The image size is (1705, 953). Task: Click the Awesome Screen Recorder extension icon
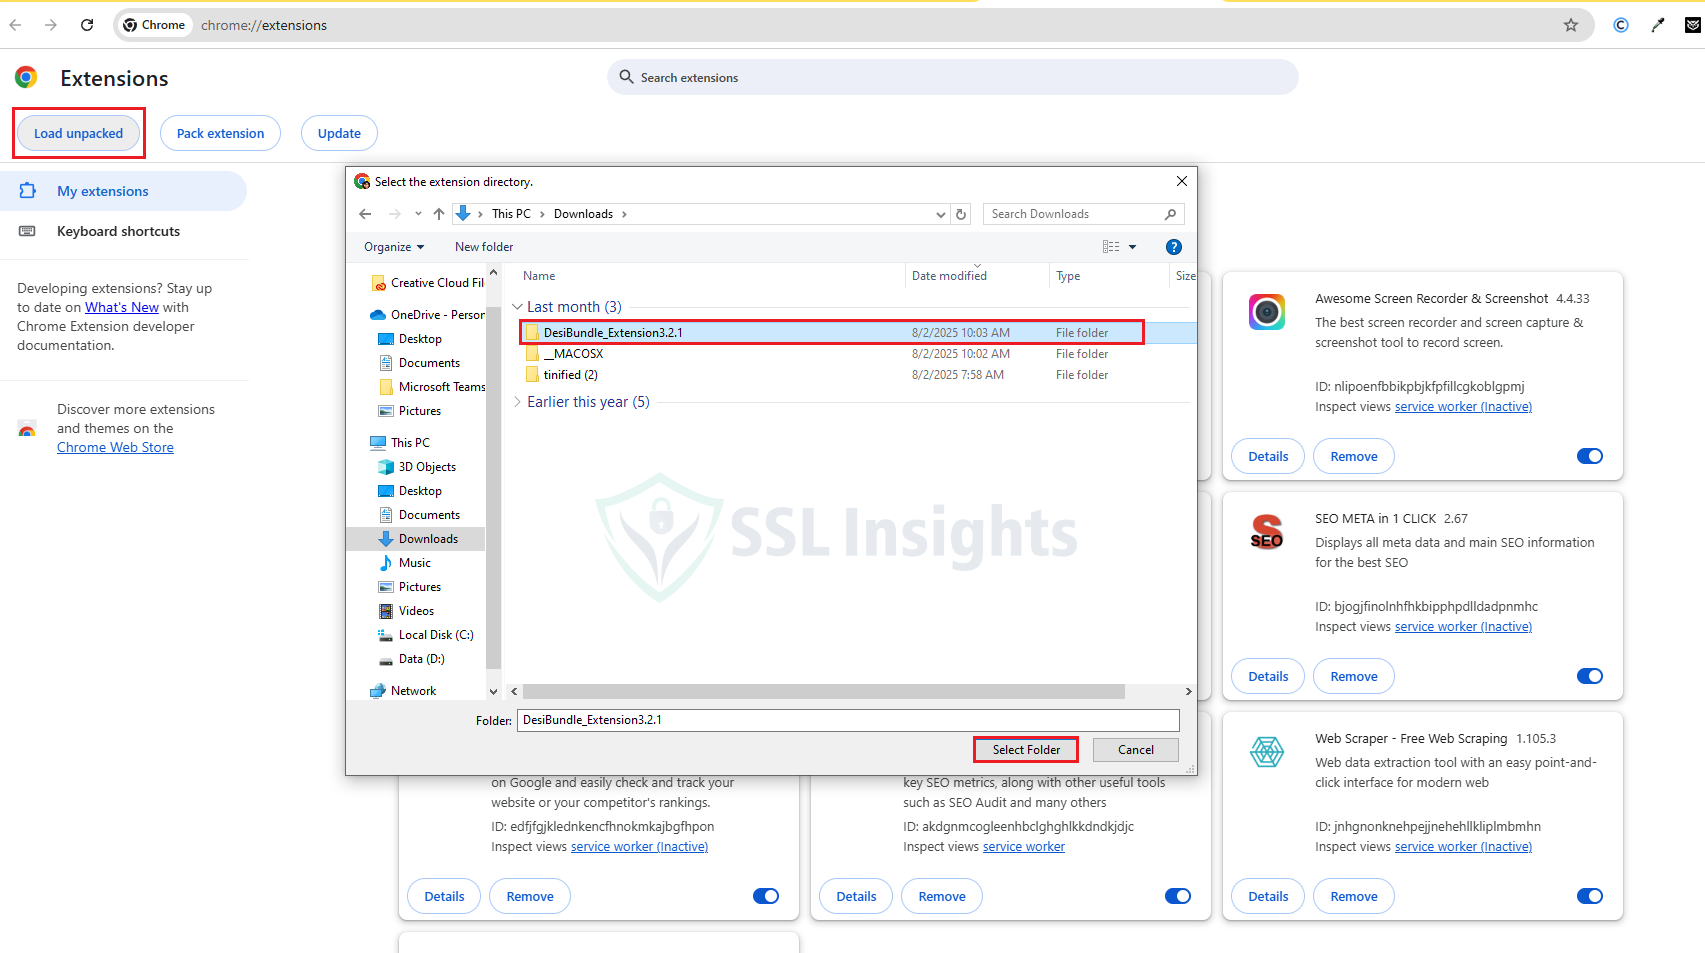(1267, 312)
